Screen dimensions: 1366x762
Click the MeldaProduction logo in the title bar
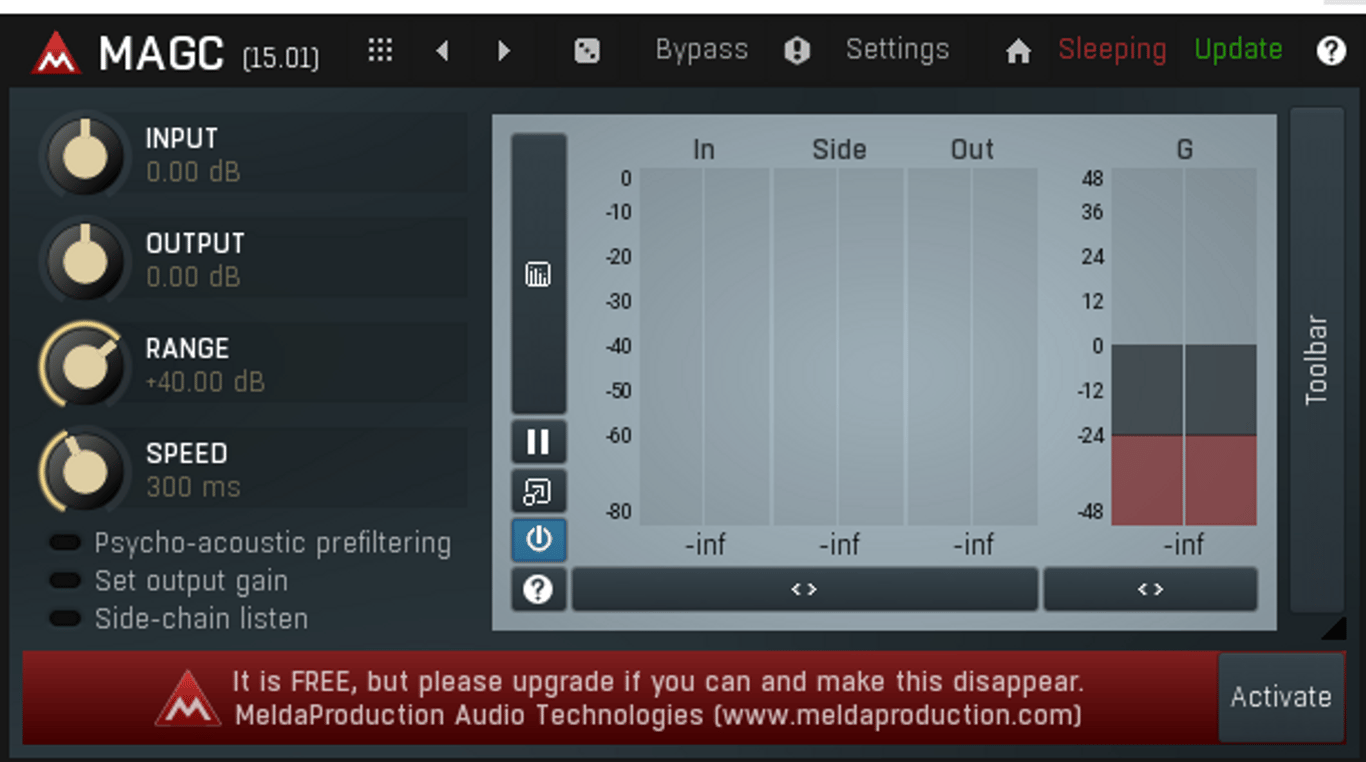click(56, 53)
